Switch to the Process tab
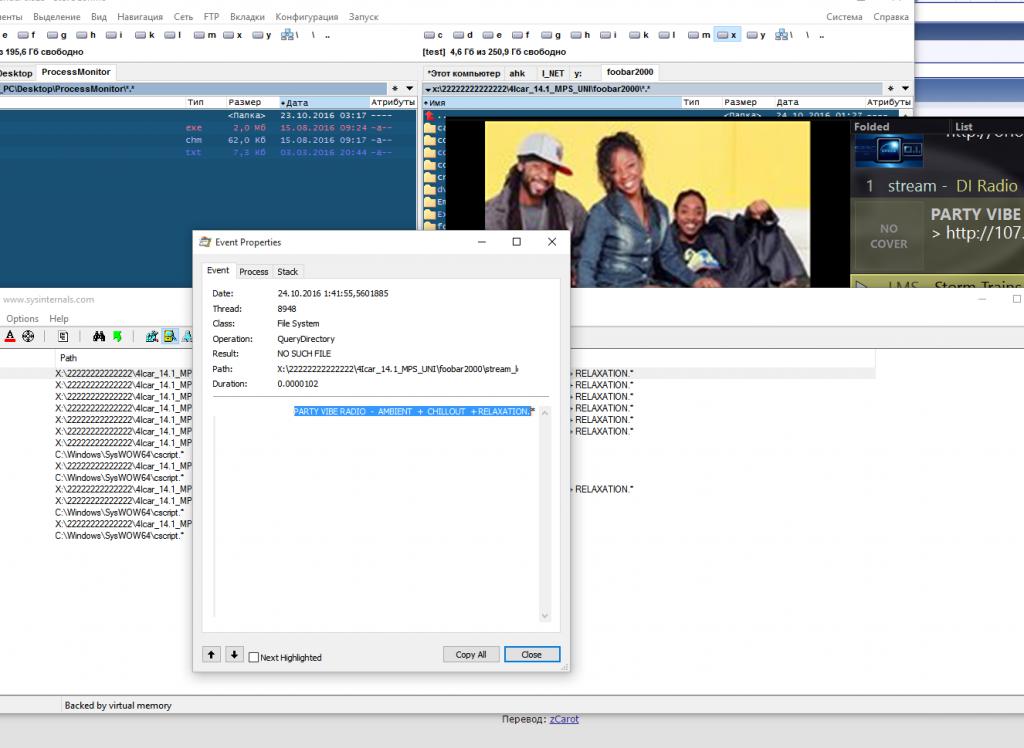The image size is (1024, 748). (253, 272)
